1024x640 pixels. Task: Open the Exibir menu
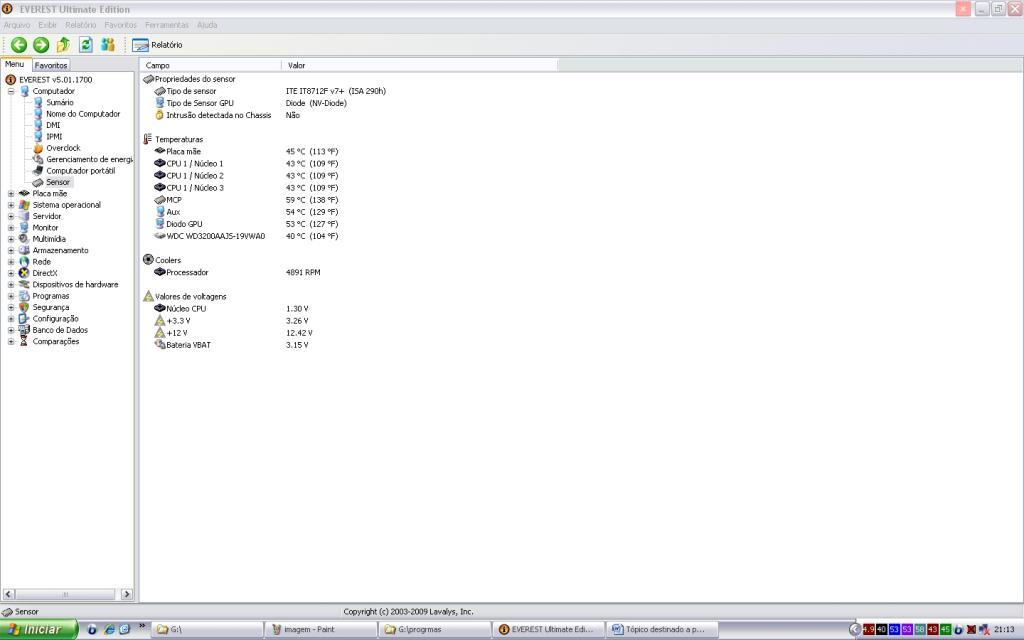tap(48, 25)
